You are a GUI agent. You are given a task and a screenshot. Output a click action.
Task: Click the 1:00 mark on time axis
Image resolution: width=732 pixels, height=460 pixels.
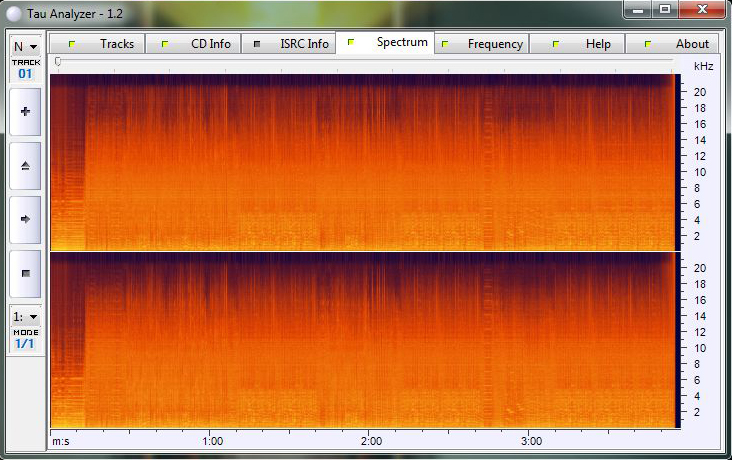[x=212, y=441]
